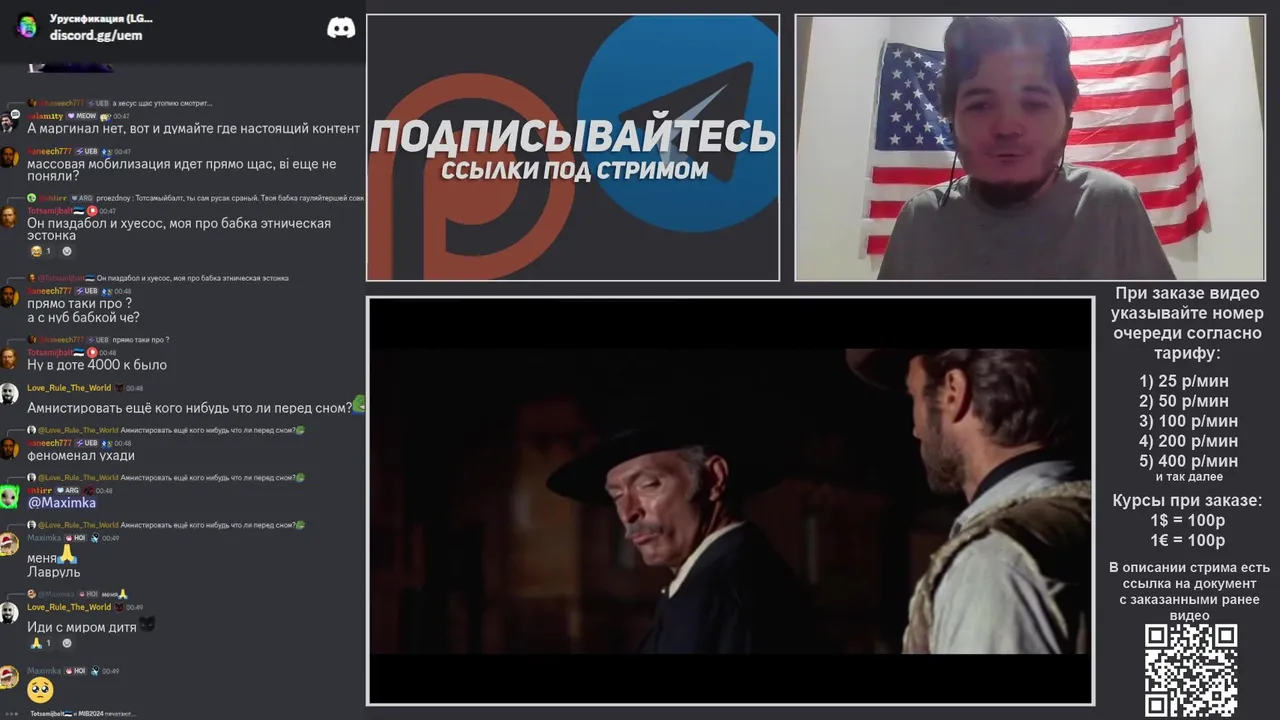Click the western movie video panel
The image size is (1280, 720).
(x=730, y=501)
